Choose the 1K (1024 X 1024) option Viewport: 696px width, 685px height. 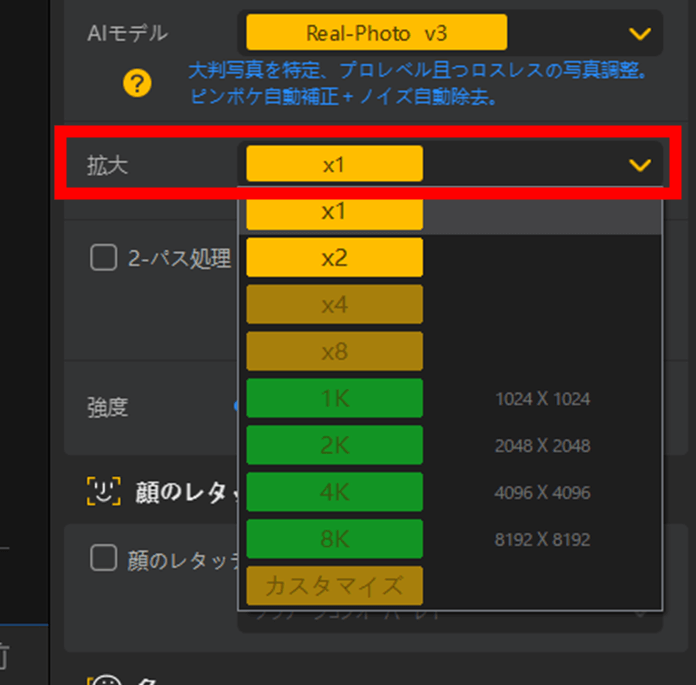click(334, 399)
